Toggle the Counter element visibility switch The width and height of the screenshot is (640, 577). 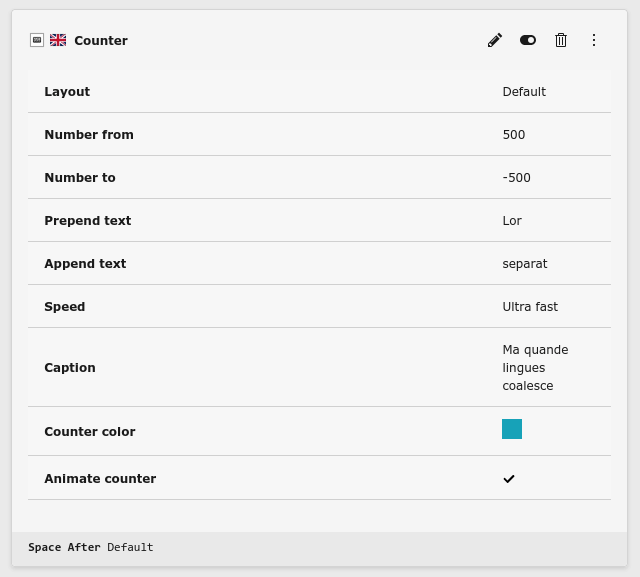(x=528, y=40)
